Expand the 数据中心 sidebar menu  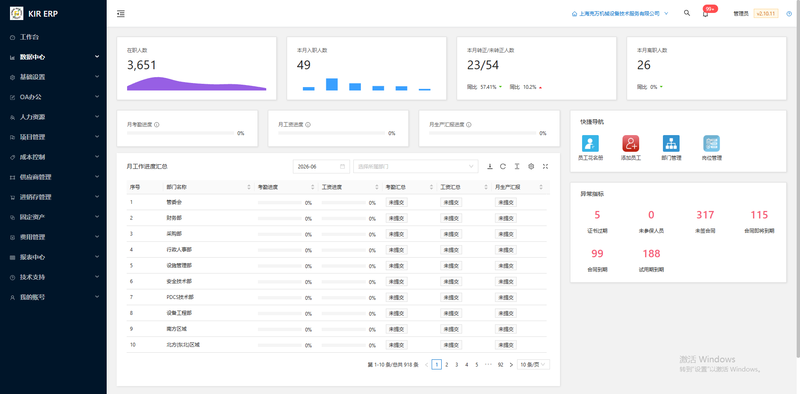click(x=54, y=57)
